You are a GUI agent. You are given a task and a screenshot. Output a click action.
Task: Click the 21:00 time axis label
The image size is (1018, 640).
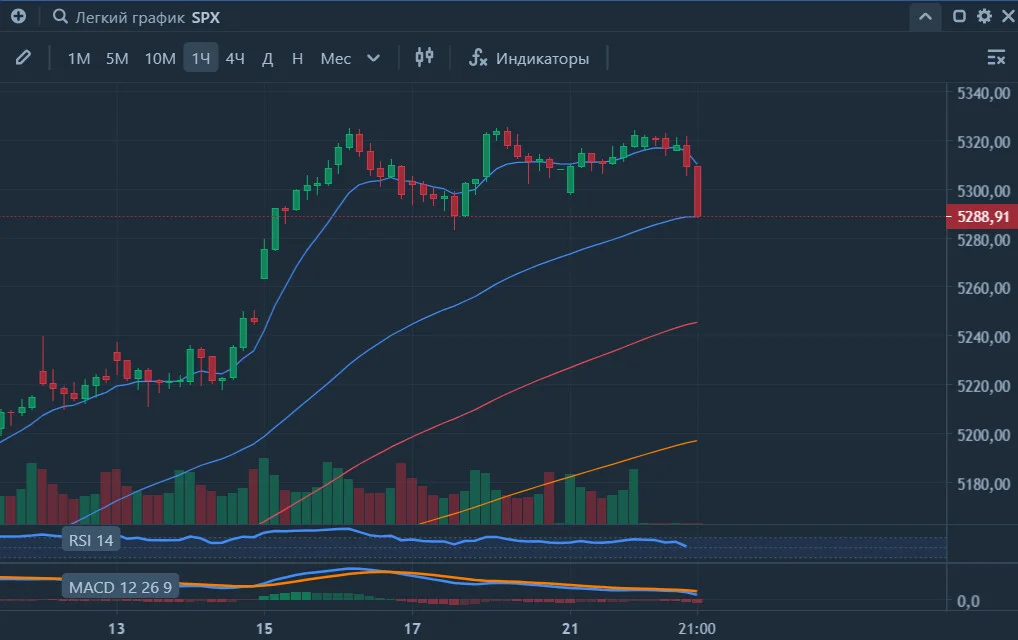(x=697, y=629)
